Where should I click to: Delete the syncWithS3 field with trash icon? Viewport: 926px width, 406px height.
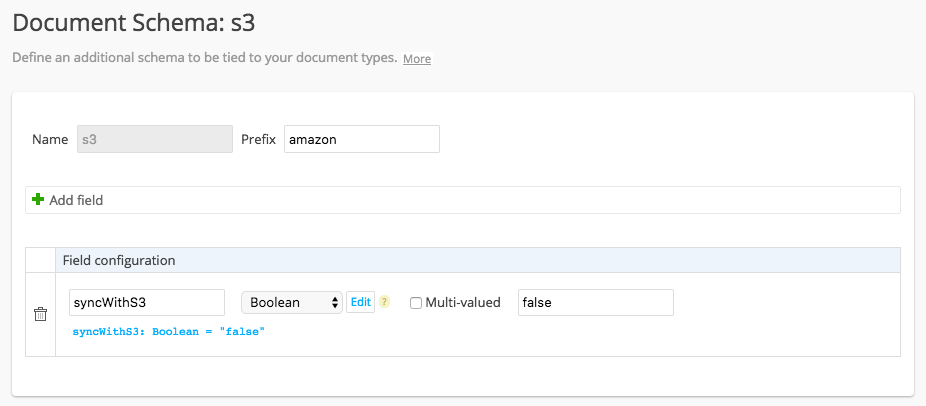point(40,314)
